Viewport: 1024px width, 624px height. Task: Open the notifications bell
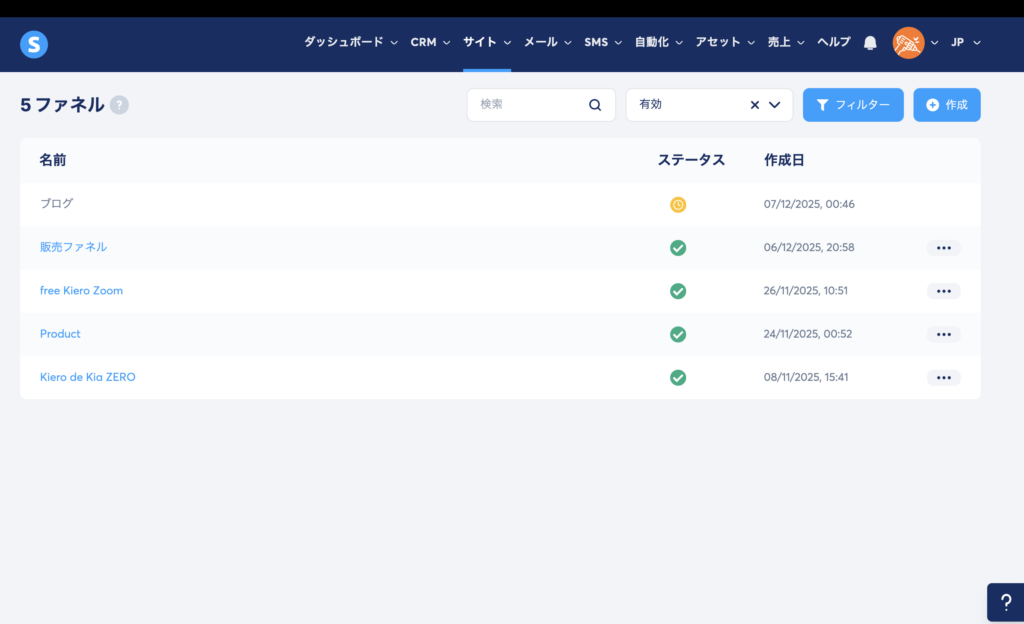870,43
